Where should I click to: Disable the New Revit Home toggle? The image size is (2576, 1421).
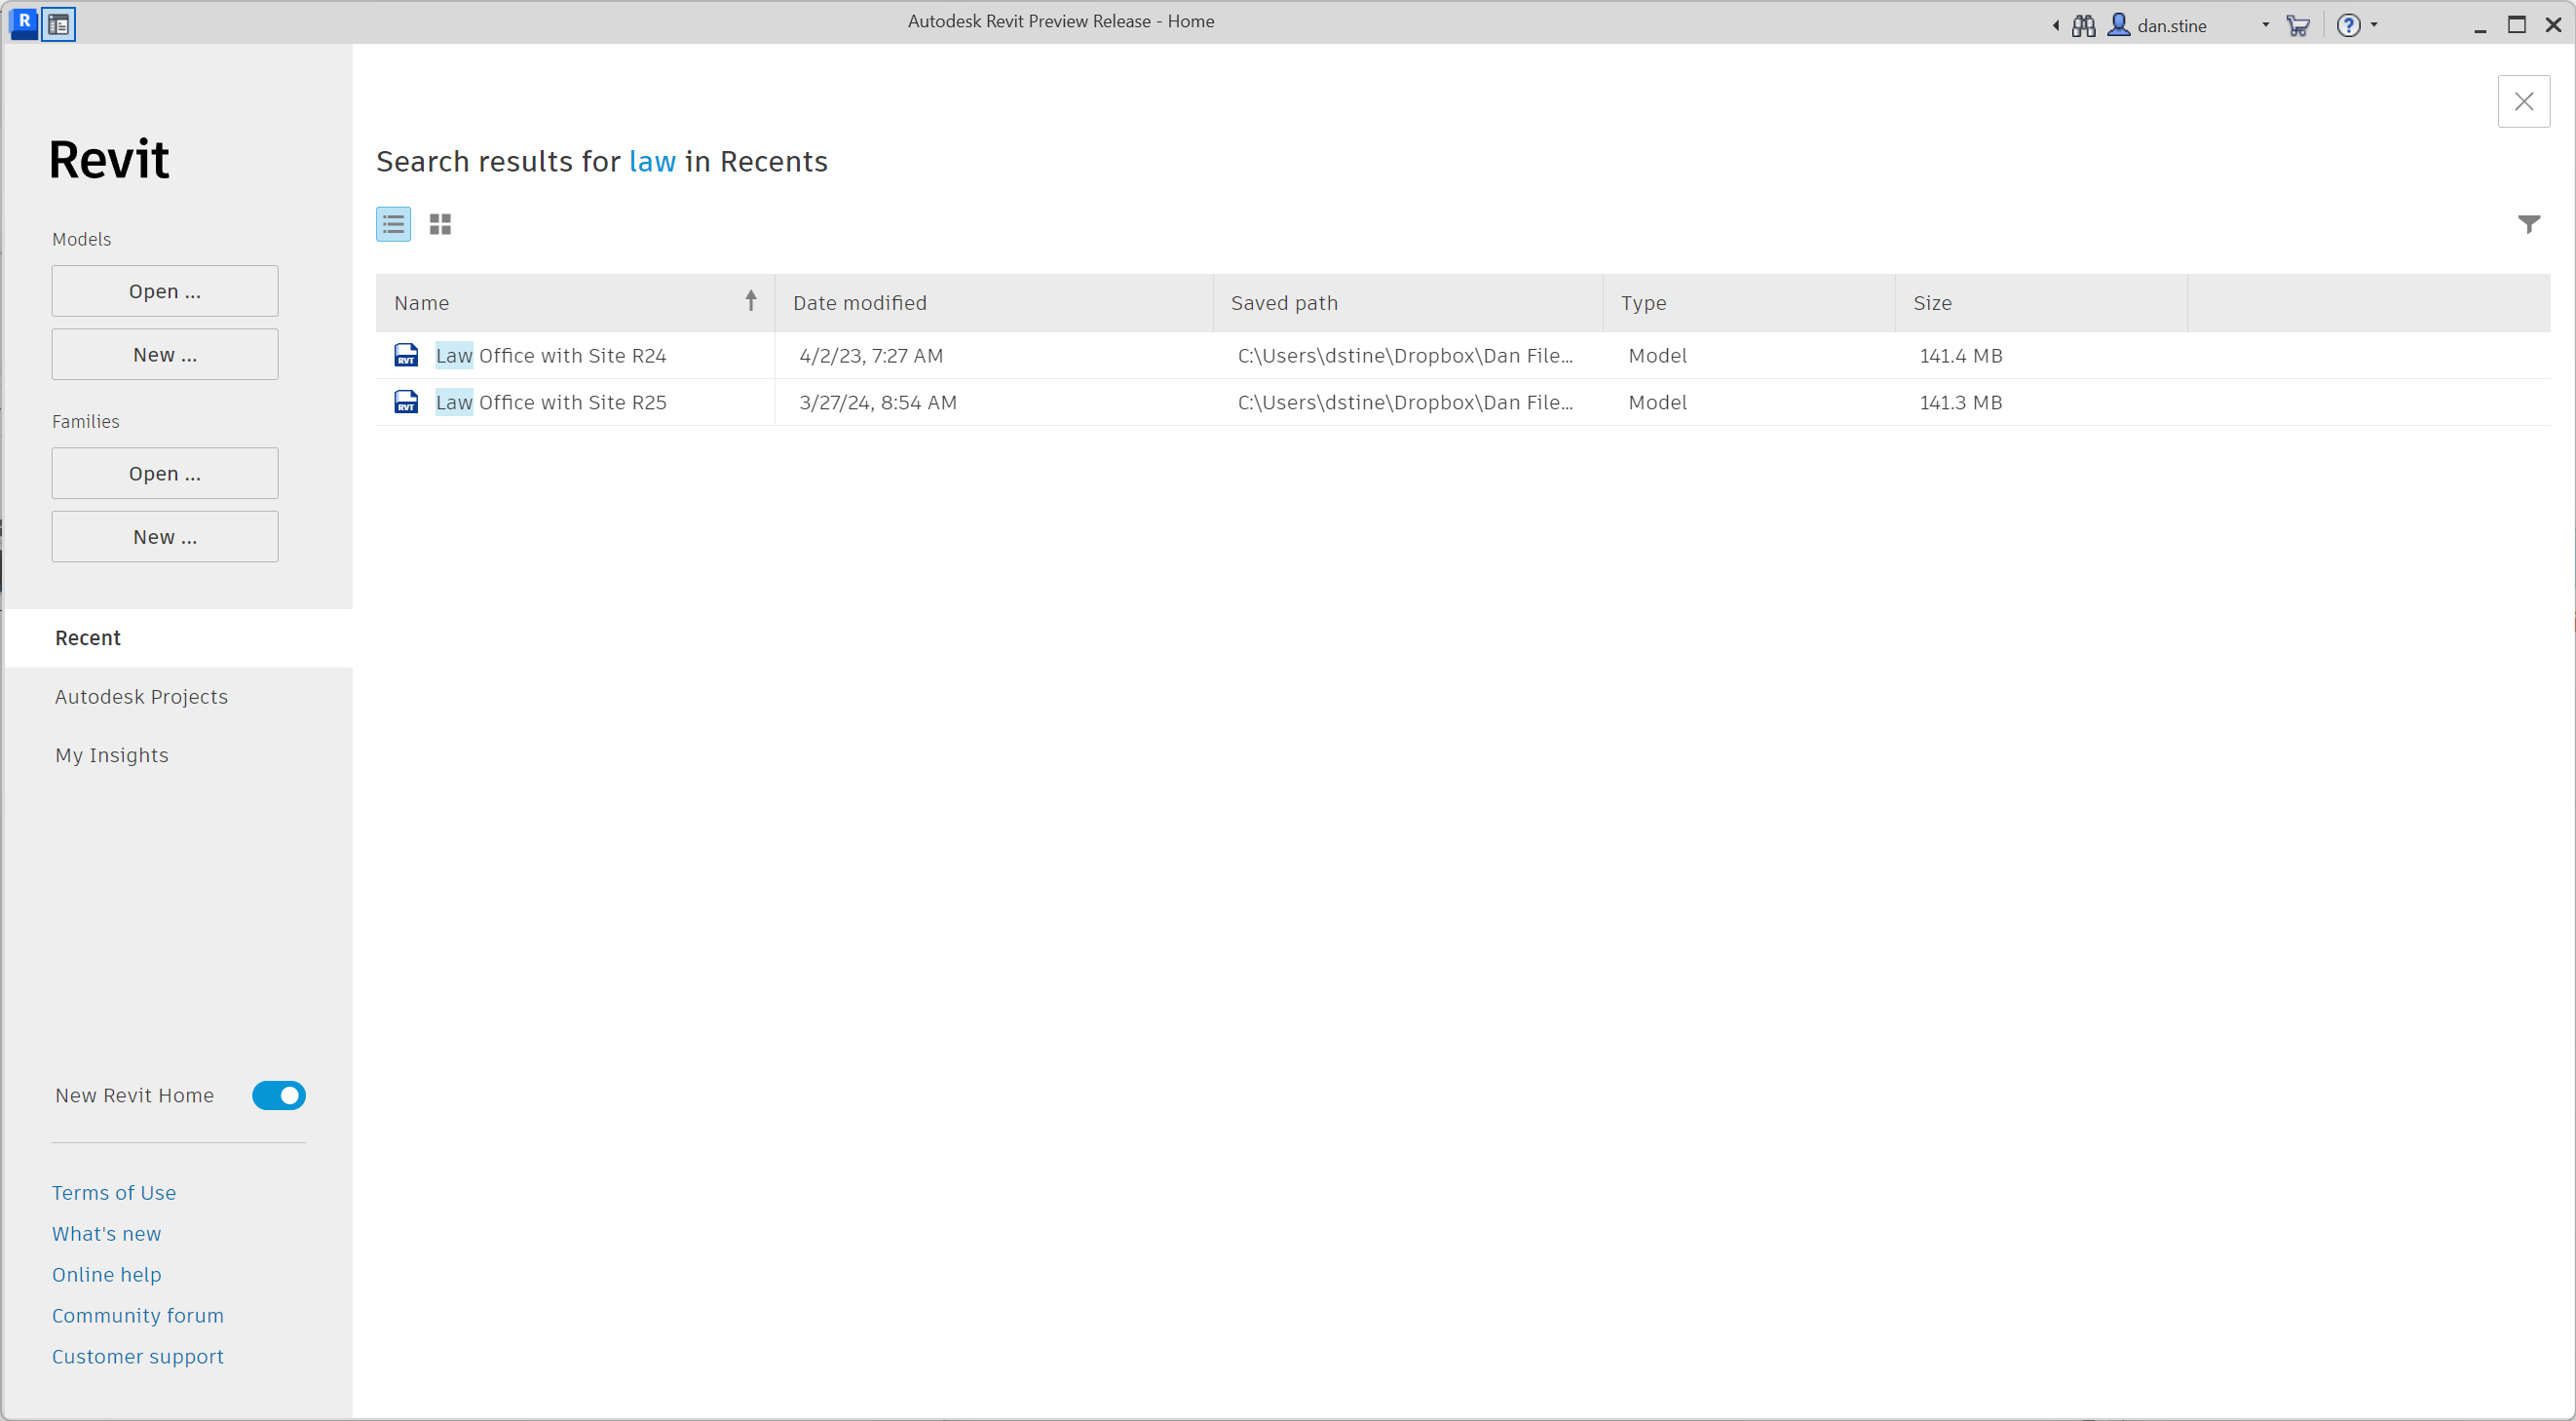(x=278, y=1095)
